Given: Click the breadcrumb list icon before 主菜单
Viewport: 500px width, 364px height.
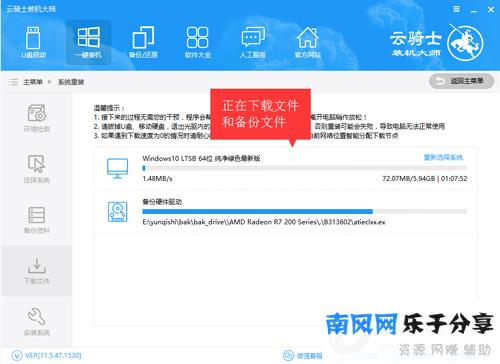Looking at the screenshot, I should 13,82.
